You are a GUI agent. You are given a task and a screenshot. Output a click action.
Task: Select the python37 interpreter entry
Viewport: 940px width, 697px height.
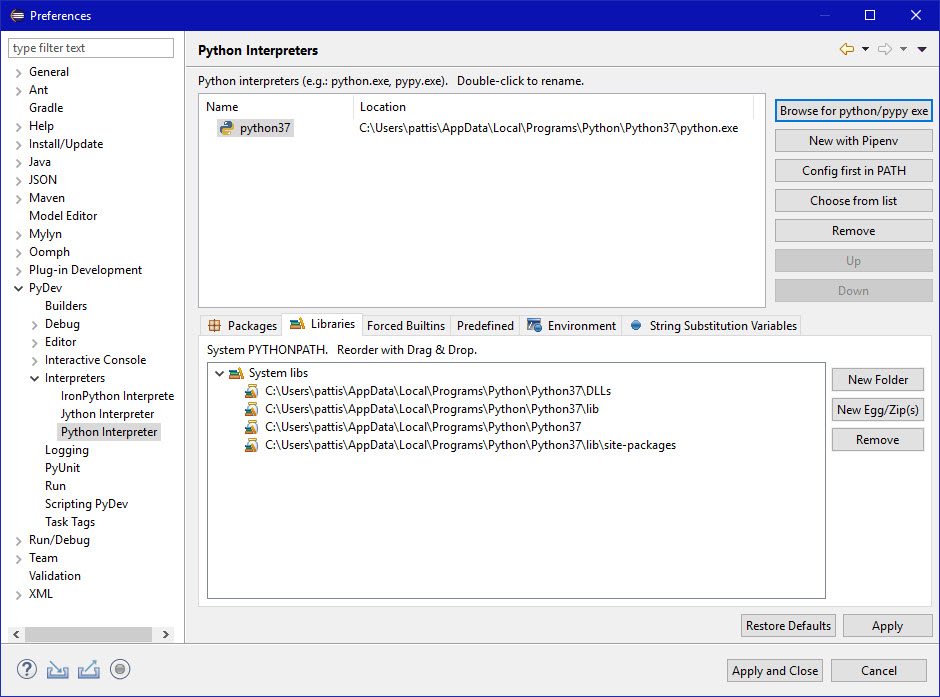click(264, 128)
